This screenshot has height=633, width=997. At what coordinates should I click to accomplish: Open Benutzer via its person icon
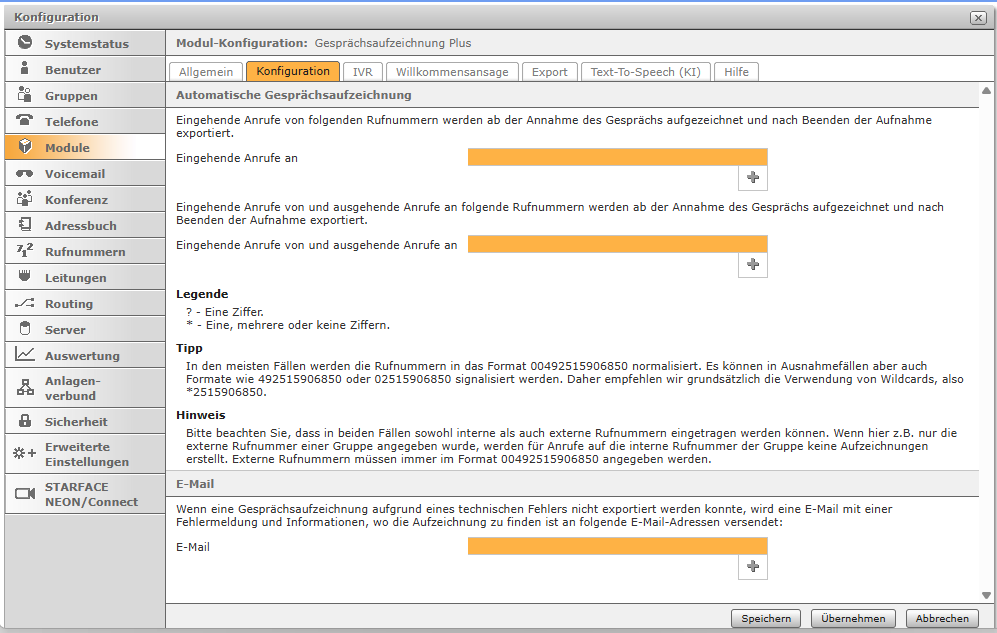tap(25, 69)
